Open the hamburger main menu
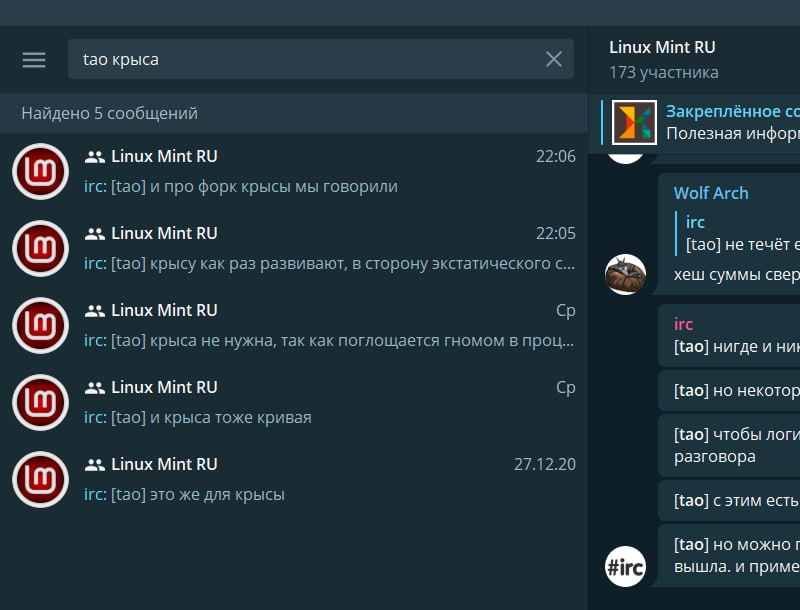This screenshot has width=800, height=610. pyautogui.click(x=34, y=60)
